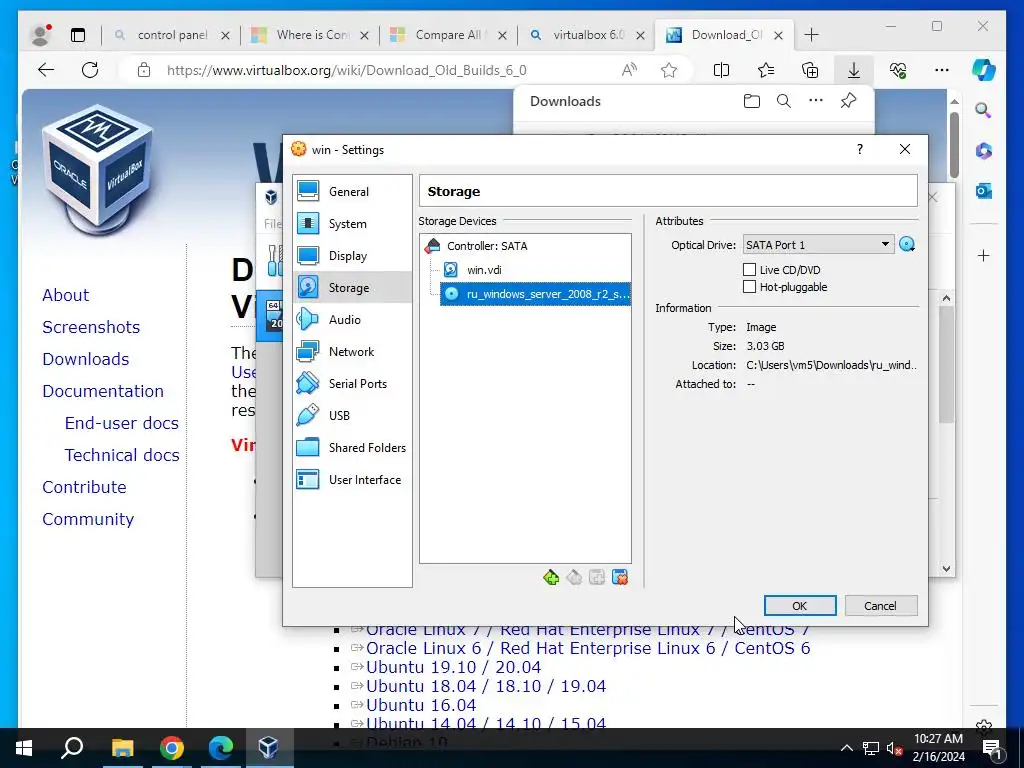This screenshot has height=768, width=1024.
Task: Click Cancel in Settings dialog
Action: point(880,605)
